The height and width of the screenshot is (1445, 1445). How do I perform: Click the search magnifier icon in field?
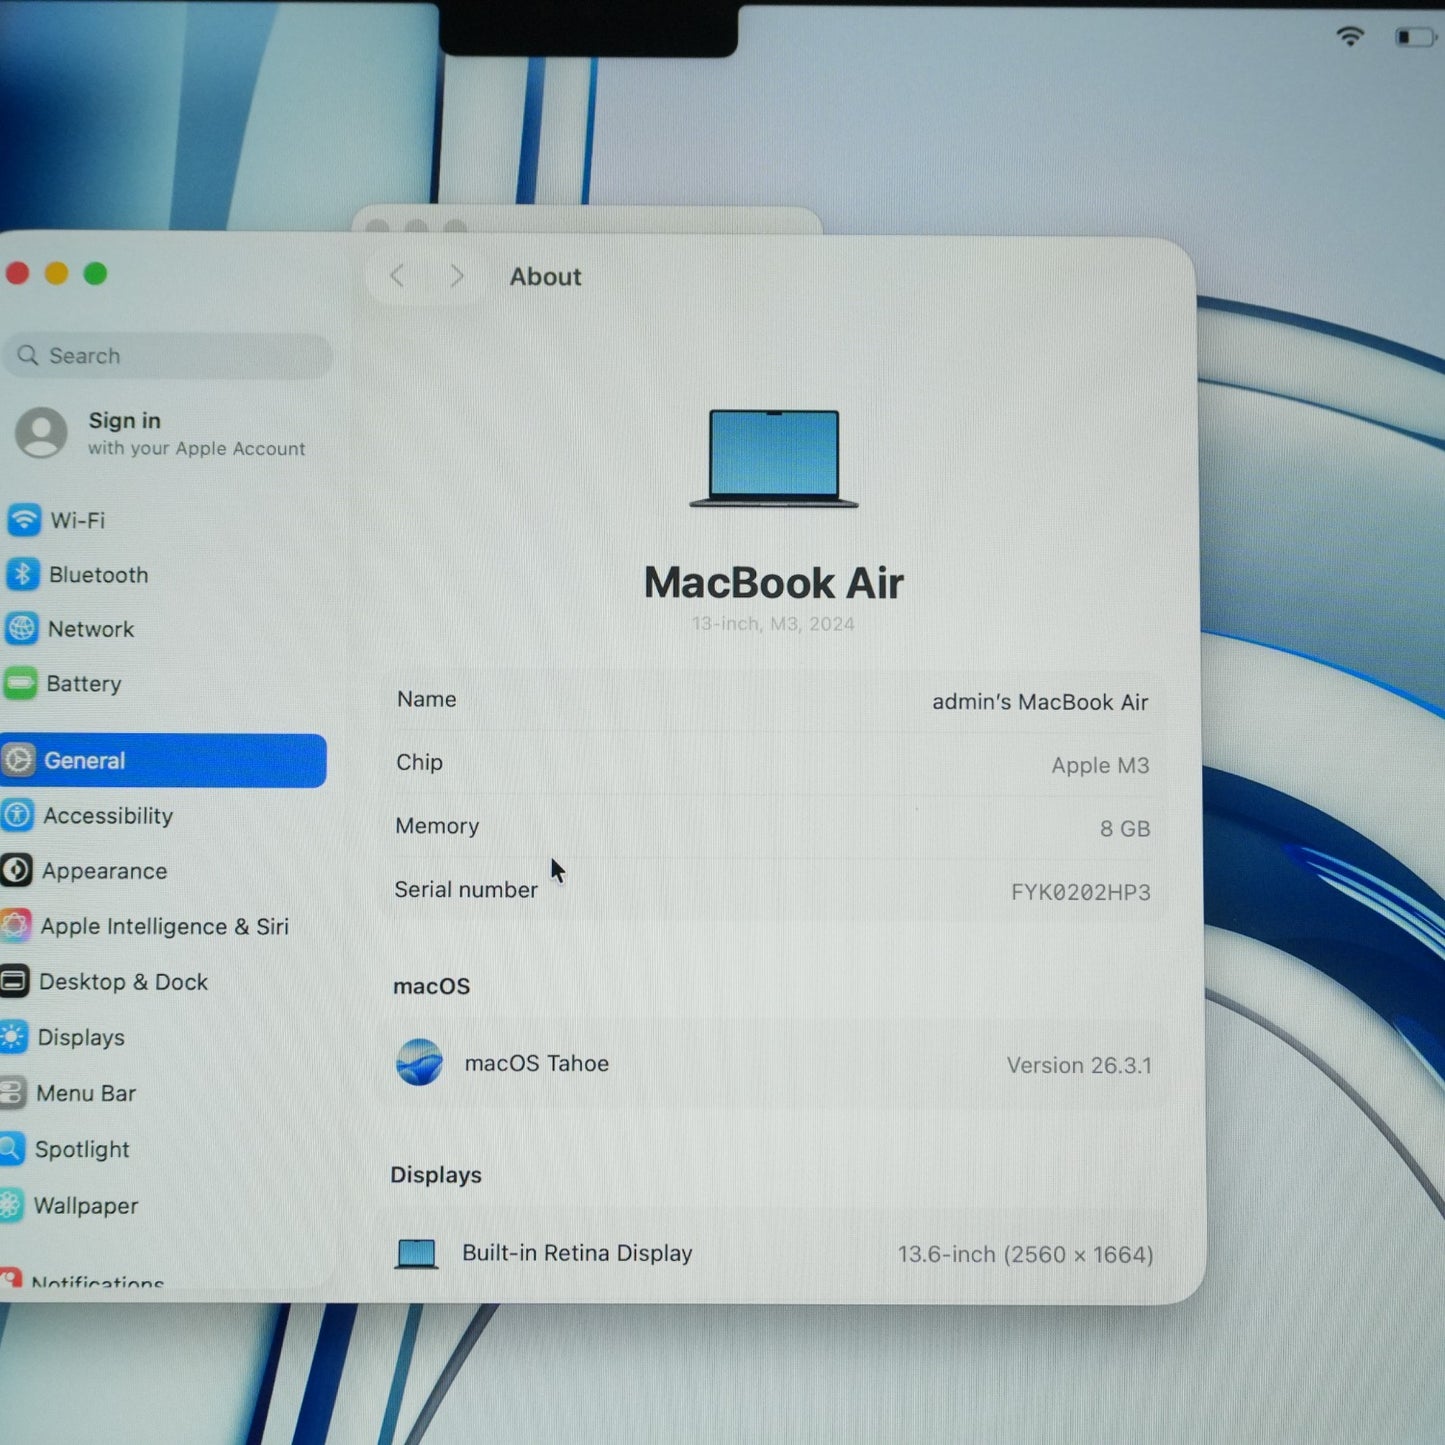coord(28,355)
